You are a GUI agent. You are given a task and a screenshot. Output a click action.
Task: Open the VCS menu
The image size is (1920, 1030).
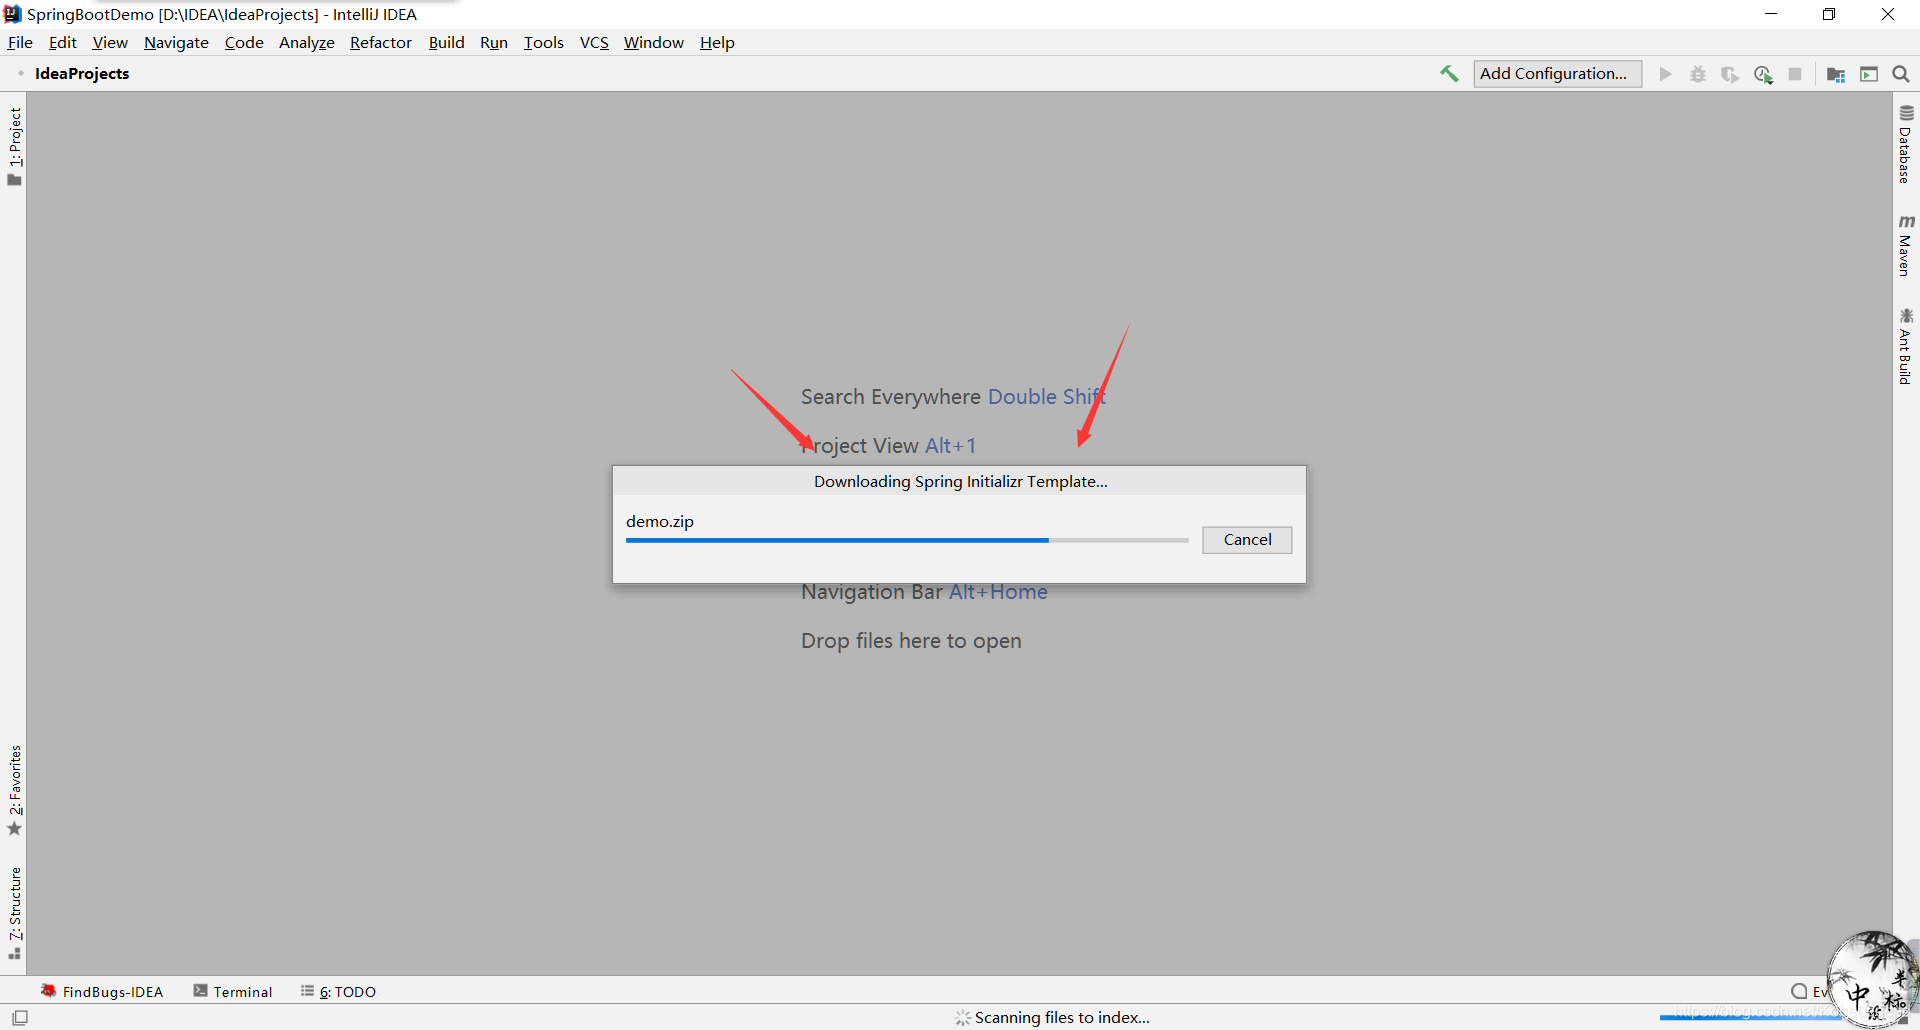click(594, 42)
